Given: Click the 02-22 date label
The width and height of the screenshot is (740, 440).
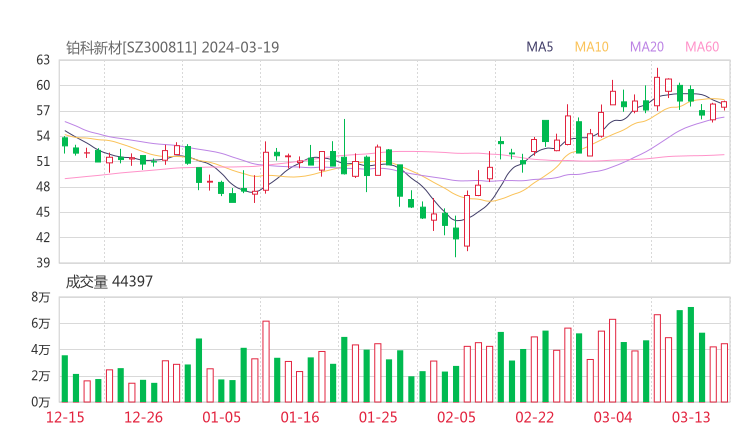Looking at the screenshot, I should click(534, 417).
